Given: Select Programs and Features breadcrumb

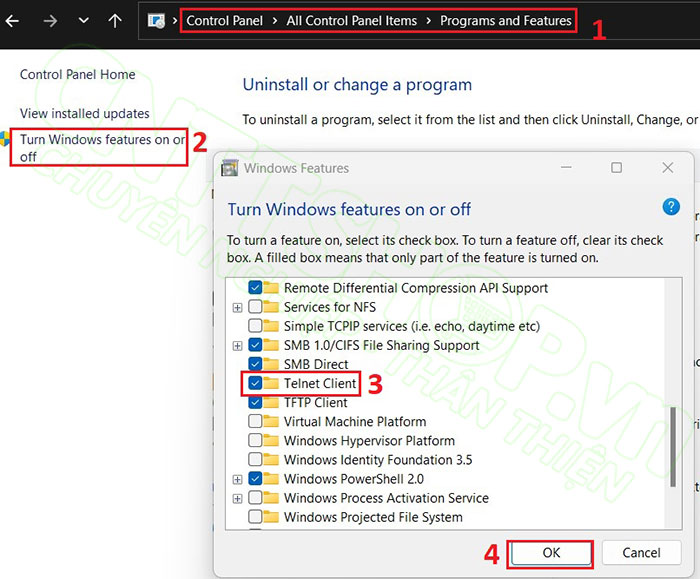Looking at the screenshot, I should pyautogui.click(x=506, y=21).
